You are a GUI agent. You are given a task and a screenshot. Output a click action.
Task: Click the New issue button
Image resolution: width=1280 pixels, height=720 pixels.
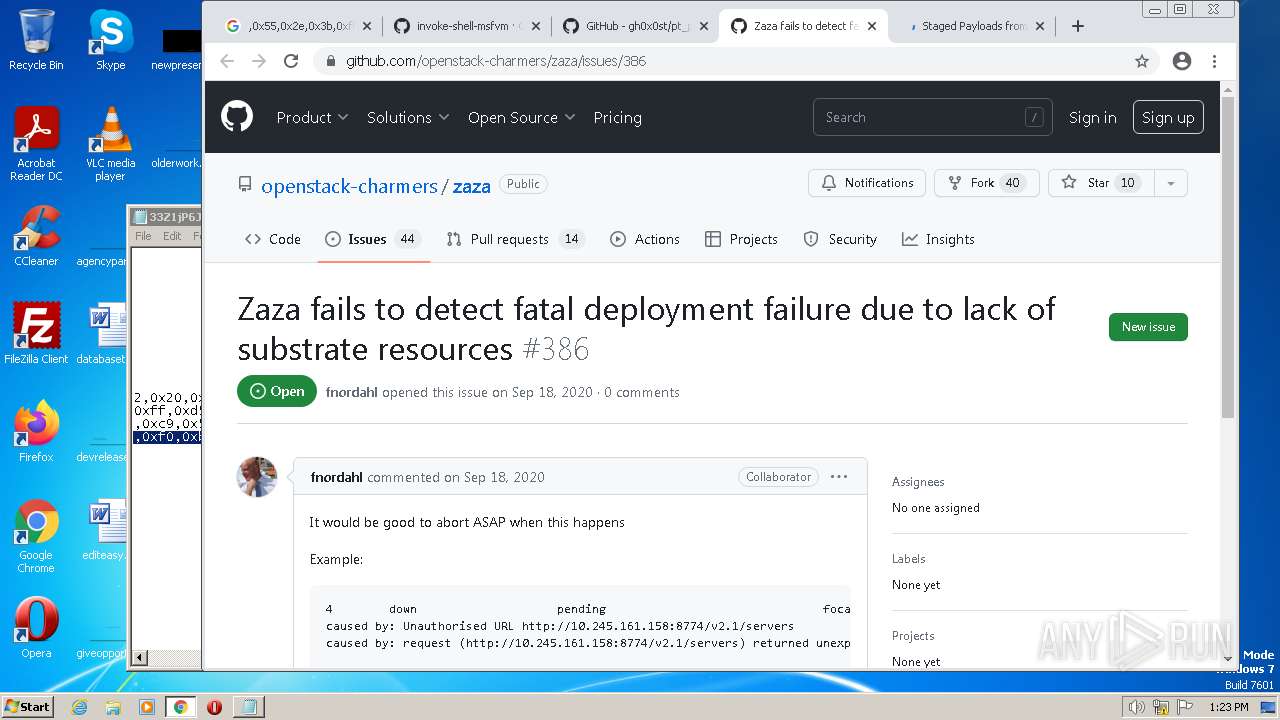coord(1148,327)
